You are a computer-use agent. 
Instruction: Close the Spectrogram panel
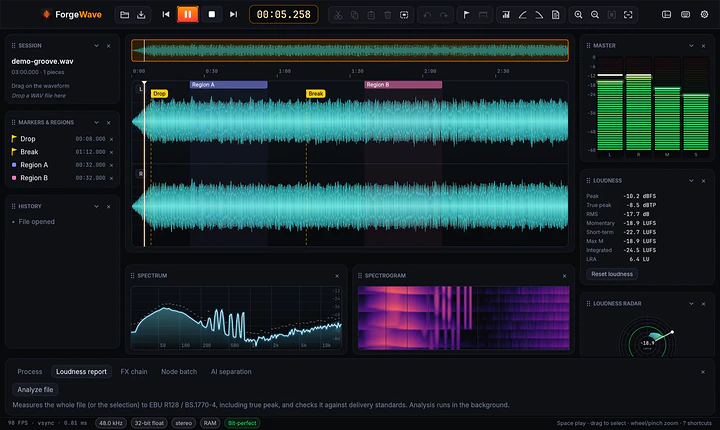pos(564,276)
